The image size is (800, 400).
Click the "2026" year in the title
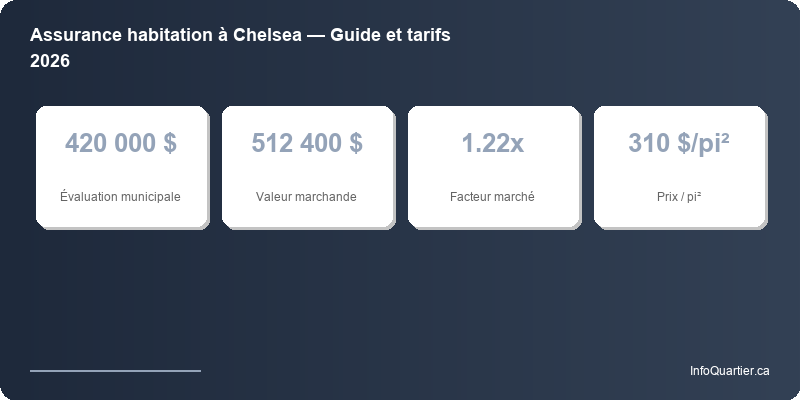pos(50,61)
